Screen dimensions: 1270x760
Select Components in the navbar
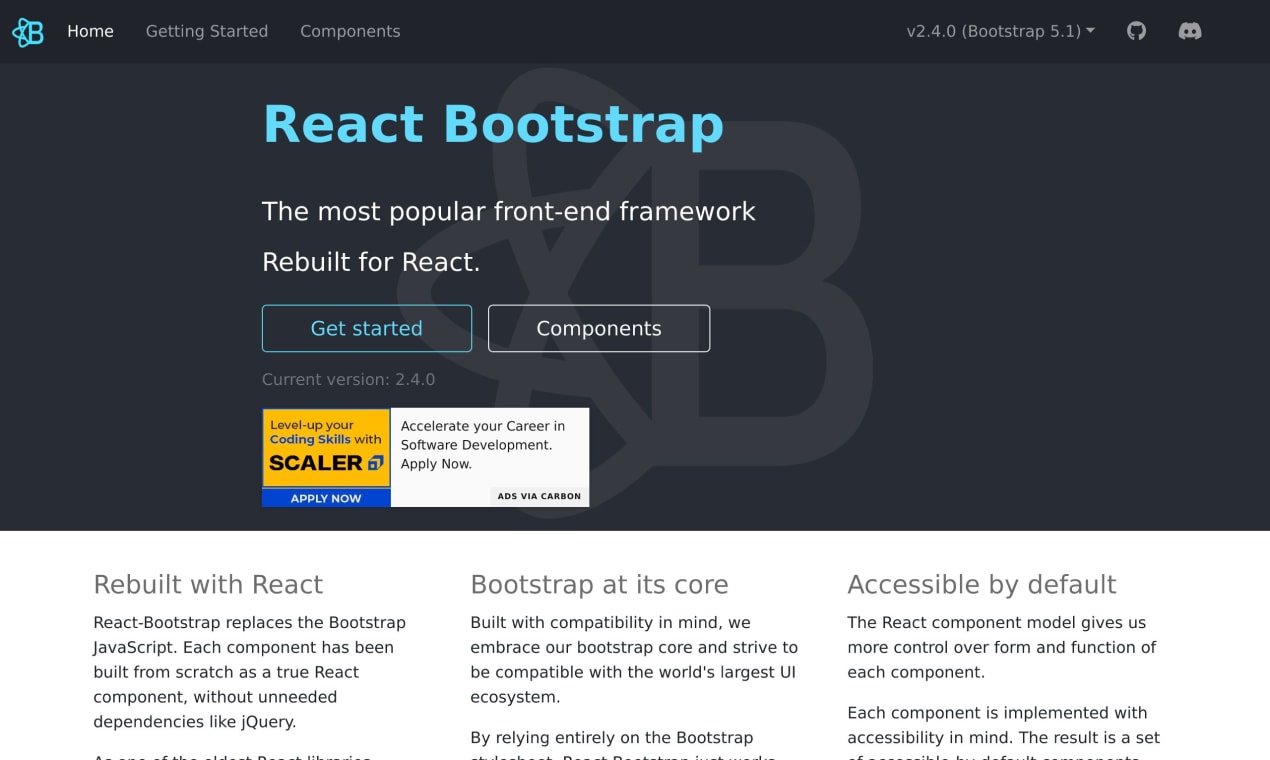350,31
